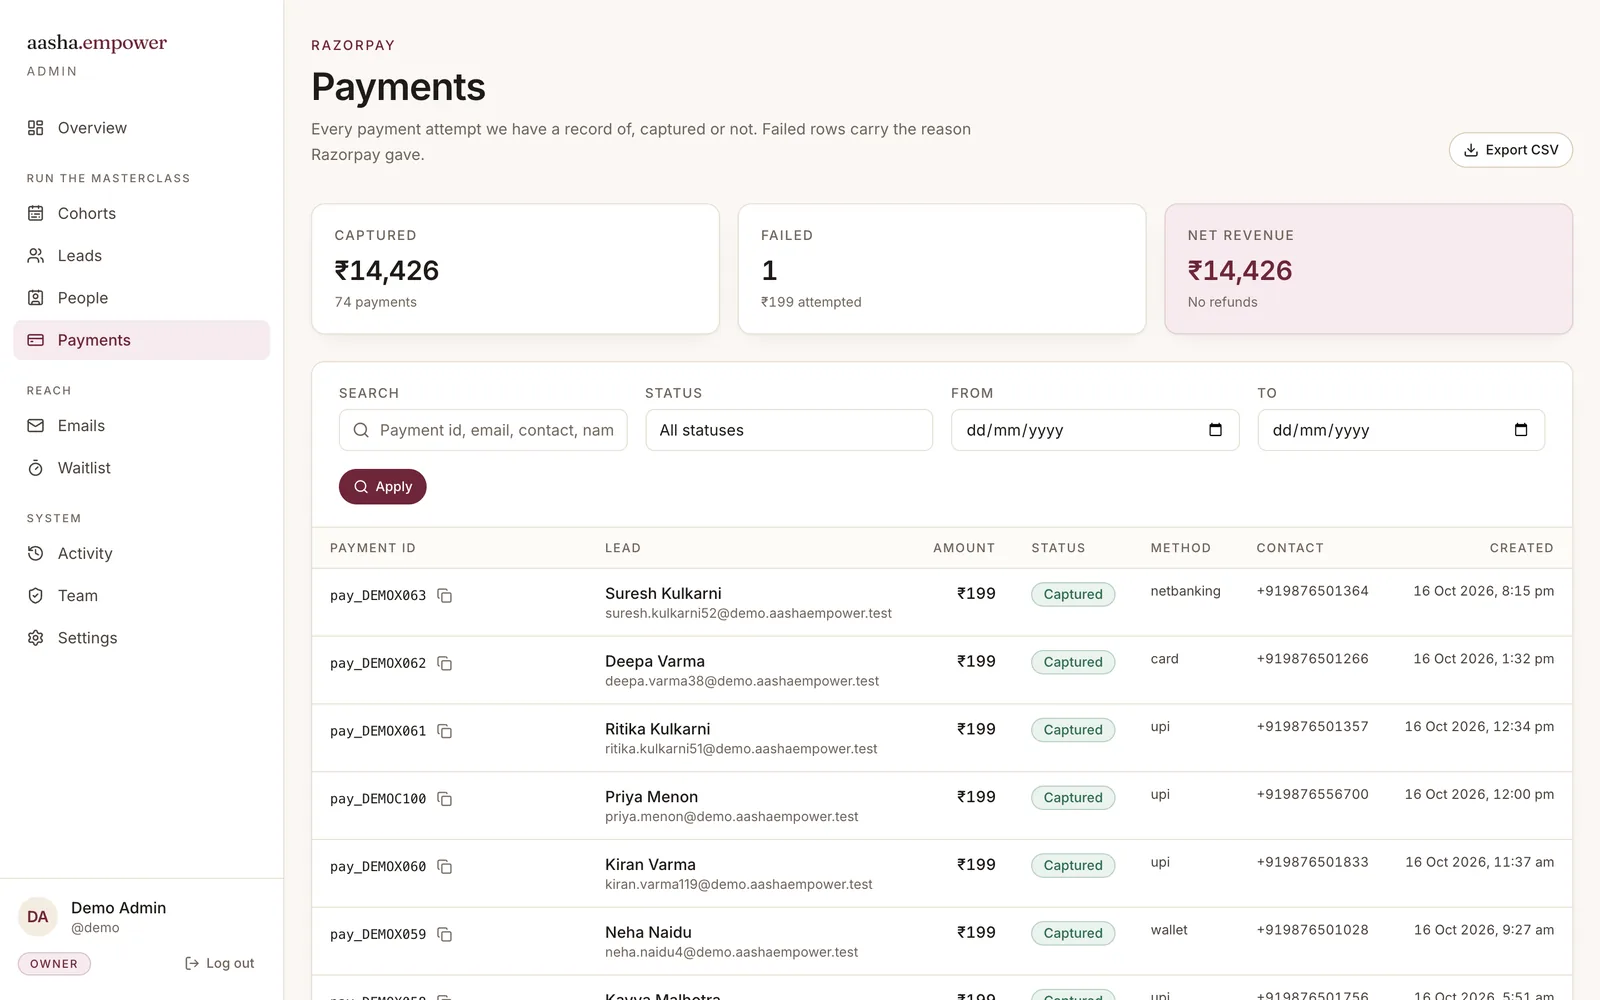Log out of admin account
The image size is (1600, 1000).
(220, 963)
